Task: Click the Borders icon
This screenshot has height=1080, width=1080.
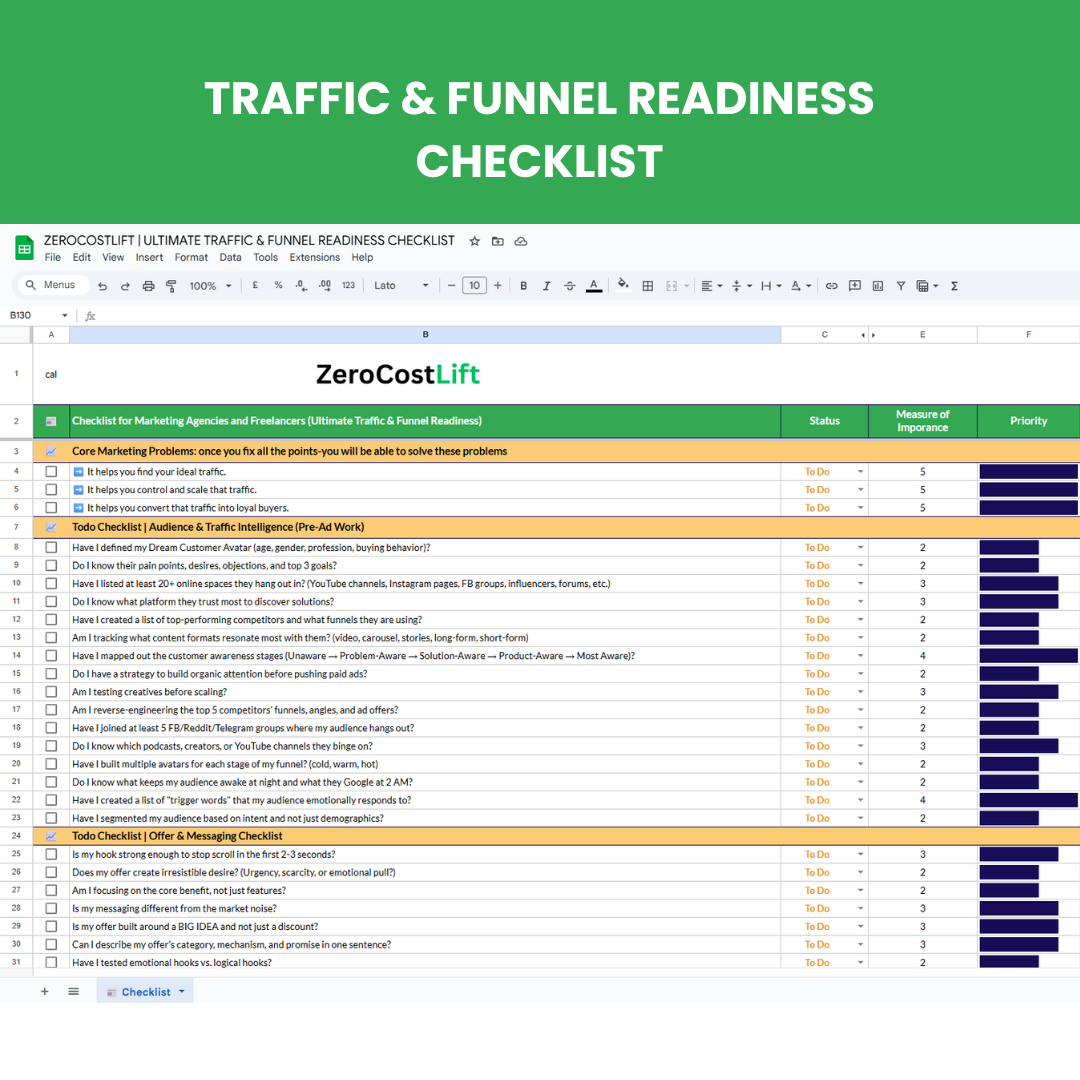Action: click(647, 286)
